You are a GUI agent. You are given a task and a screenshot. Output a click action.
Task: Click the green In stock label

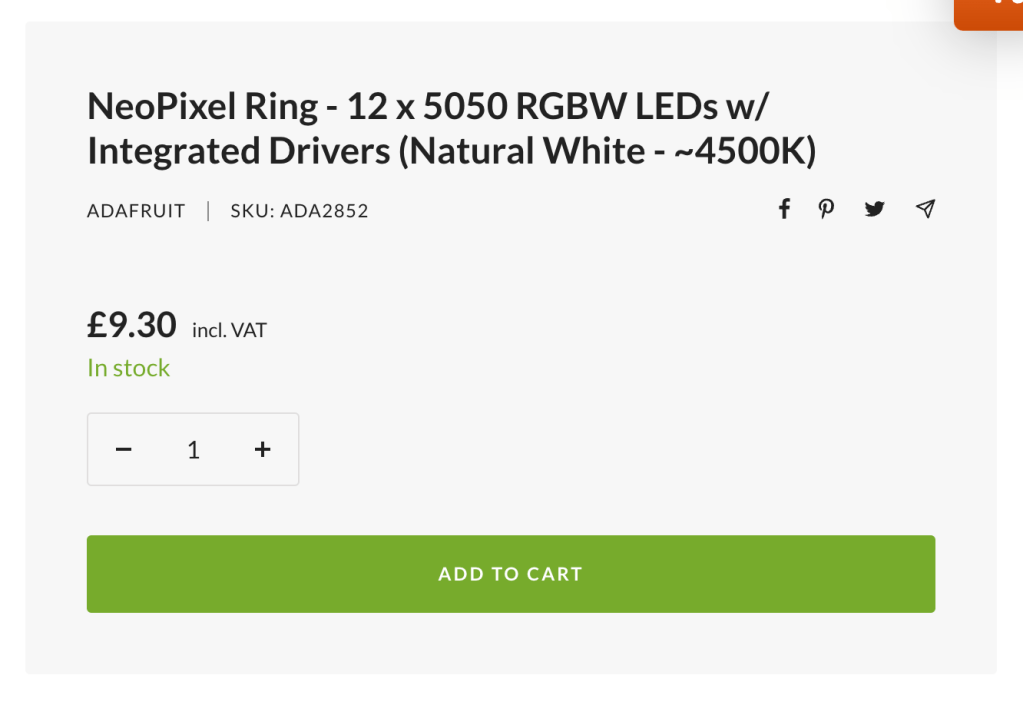pos(128,368)
